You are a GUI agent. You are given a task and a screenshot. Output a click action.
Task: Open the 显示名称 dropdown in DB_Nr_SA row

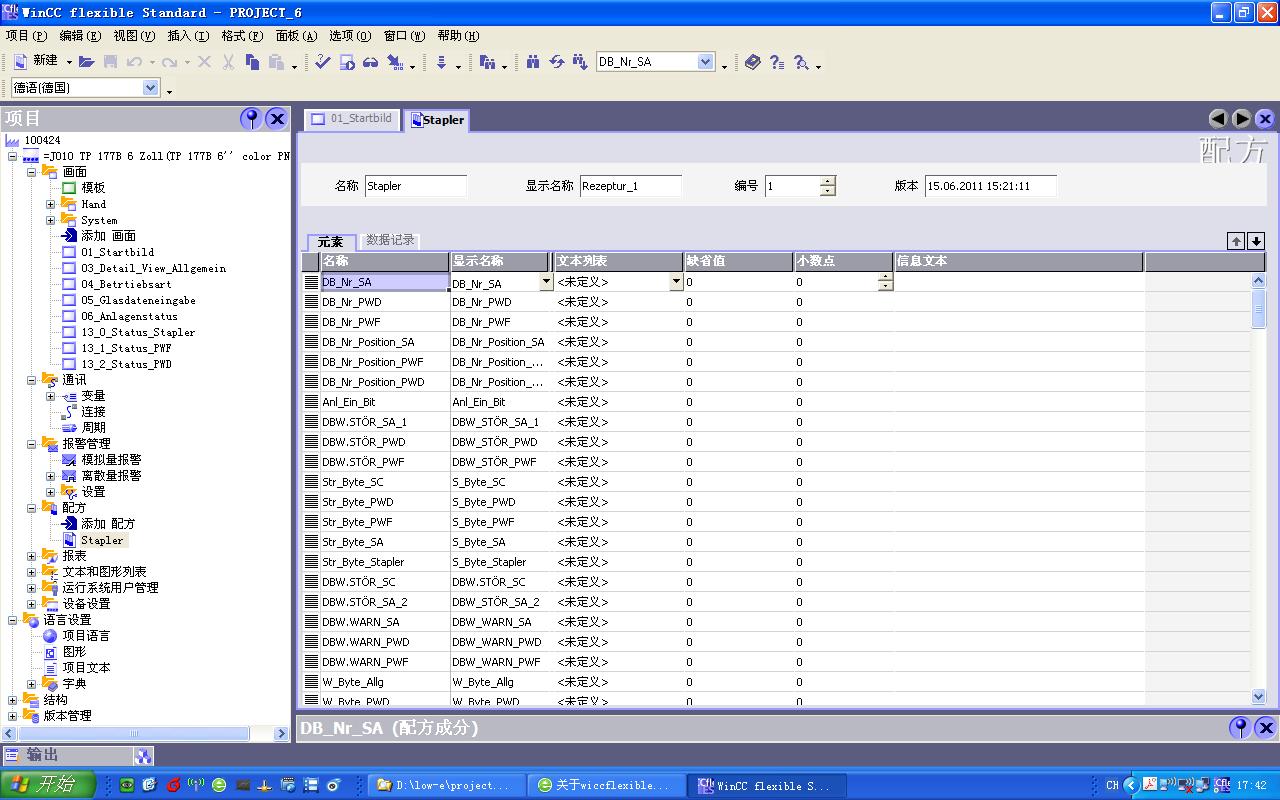click(x=546, y=282)
